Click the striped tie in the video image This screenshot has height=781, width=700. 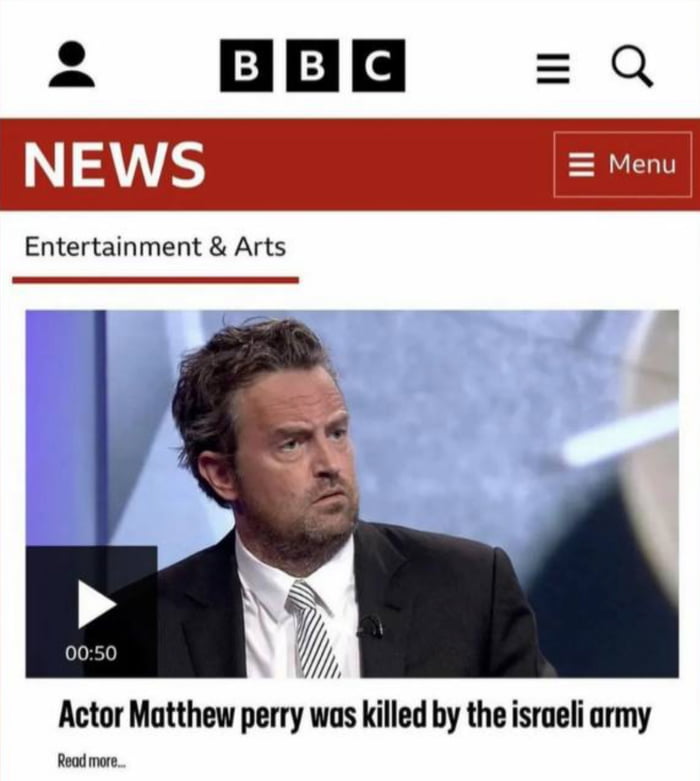click(x=314, y=630)
